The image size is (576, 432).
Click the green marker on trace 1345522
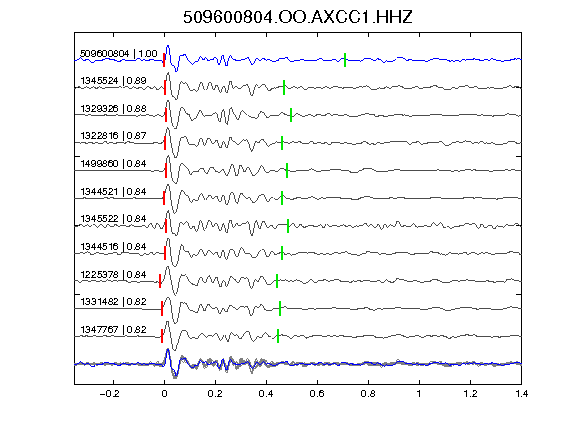click(x=288, y=226)
